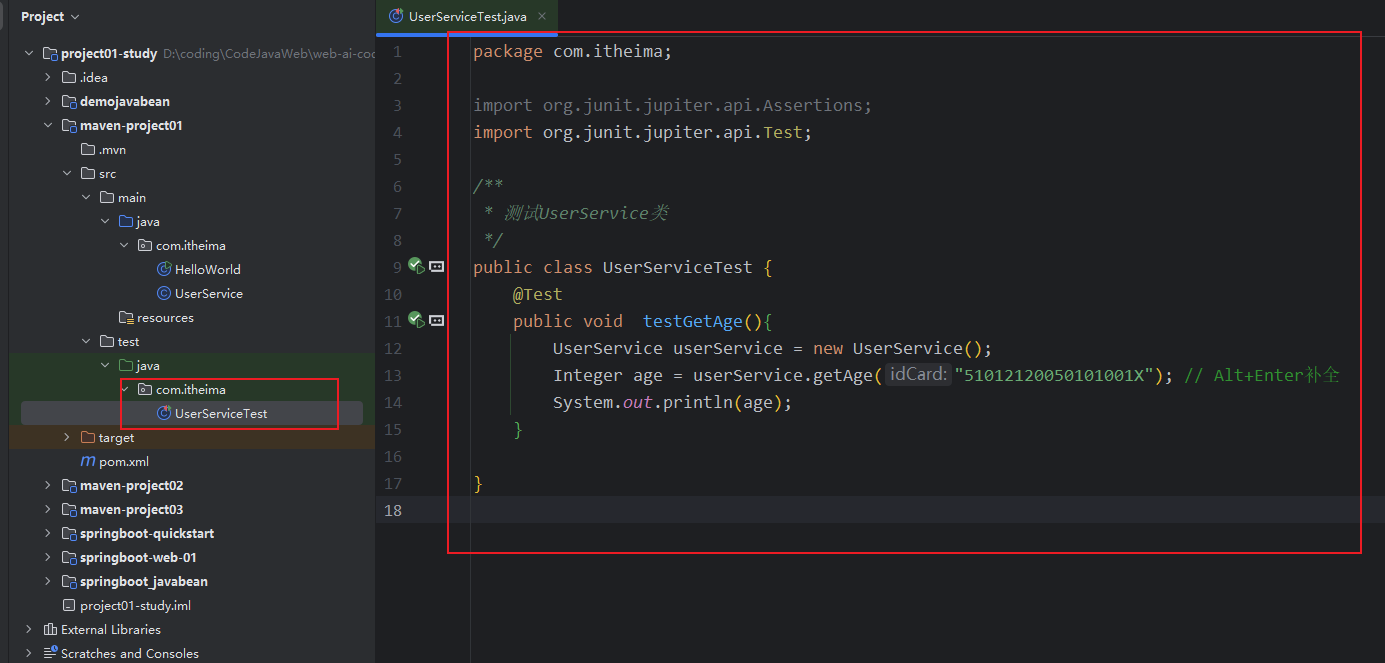This screenshot has width=1385, height=663.
Task: Click the @Test annotation on line 10
Action: [538, 294]
